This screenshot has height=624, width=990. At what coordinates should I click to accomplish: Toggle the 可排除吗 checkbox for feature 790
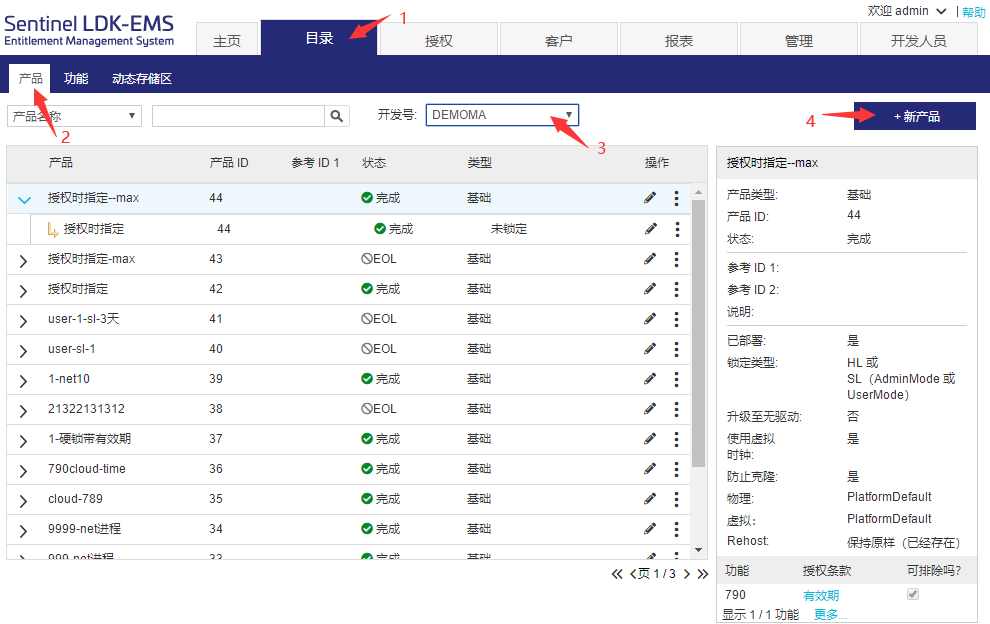[x=912, y=595]
